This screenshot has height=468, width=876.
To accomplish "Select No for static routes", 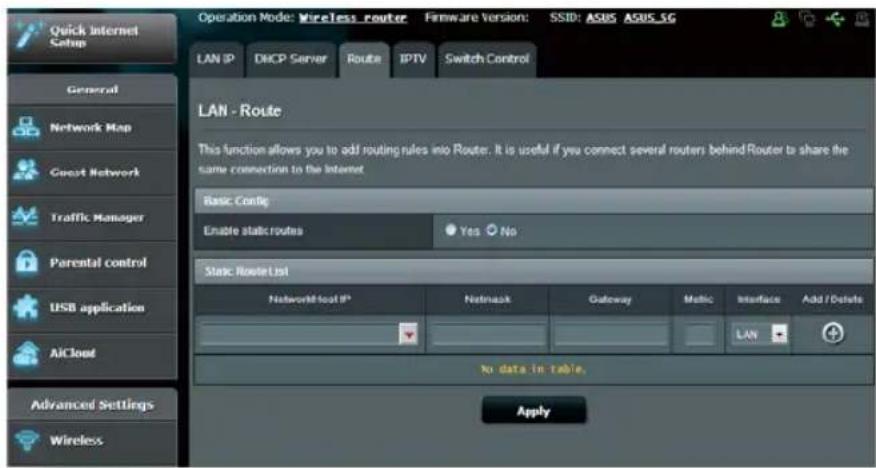I will click(492, 230).
